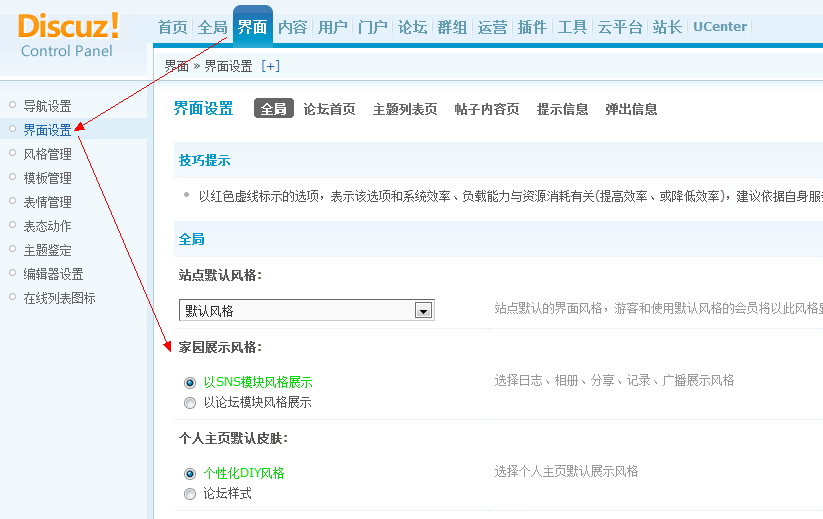Image resolution: width=823 pixels, height=519 pixels.
Task: Select 以论坛模块风格展示 radio option
Action: tap(189, 403)
